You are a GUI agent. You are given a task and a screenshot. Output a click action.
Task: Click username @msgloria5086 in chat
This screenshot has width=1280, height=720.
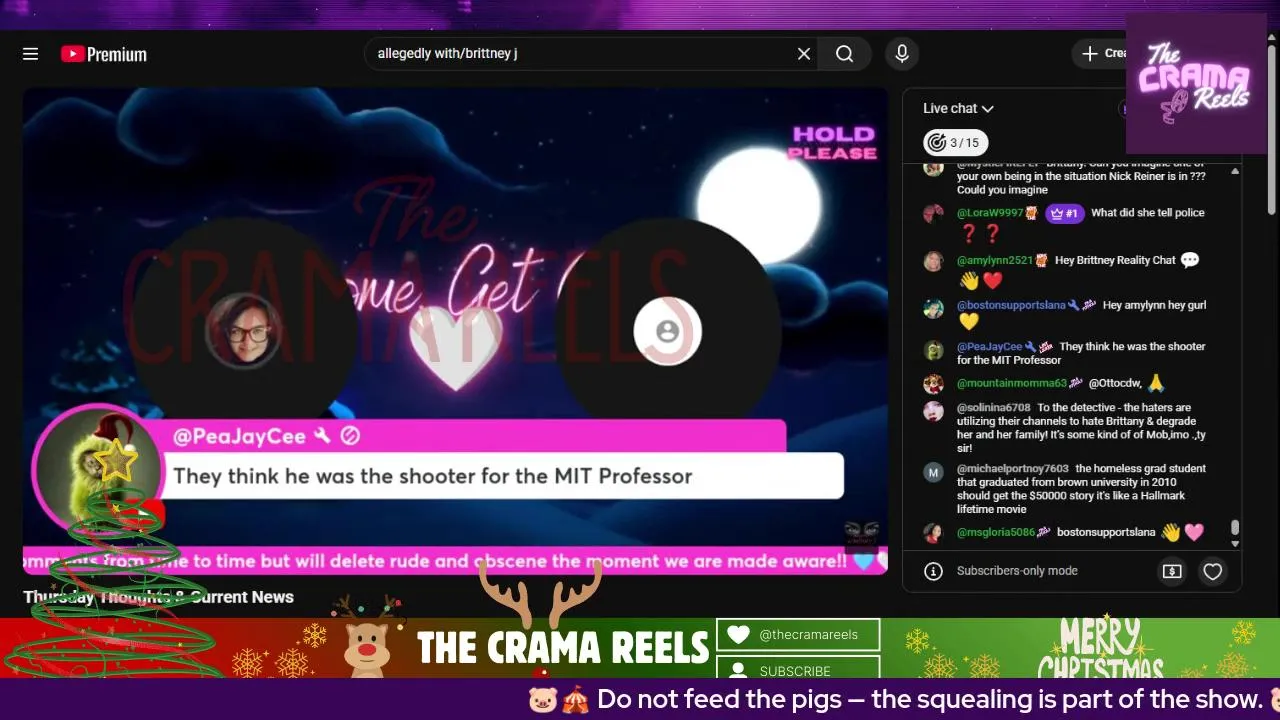995,532
